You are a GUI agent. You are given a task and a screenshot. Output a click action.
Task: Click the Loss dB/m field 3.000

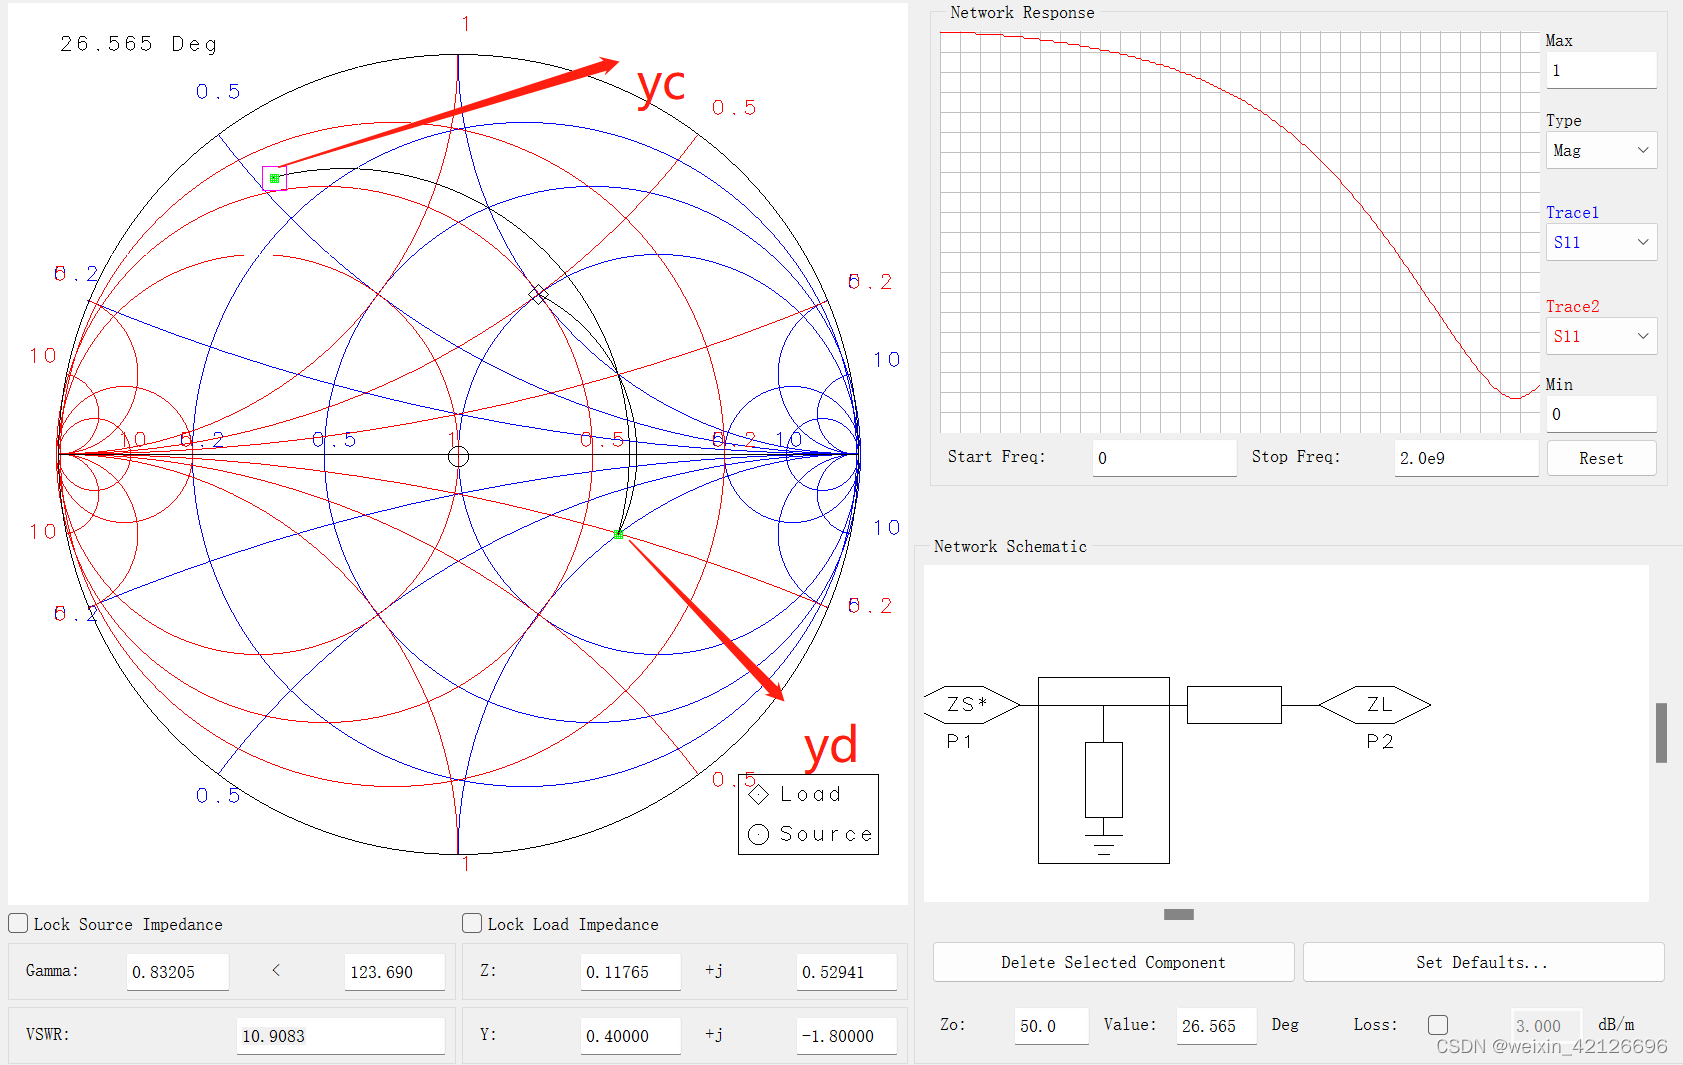(1546, 1026)
